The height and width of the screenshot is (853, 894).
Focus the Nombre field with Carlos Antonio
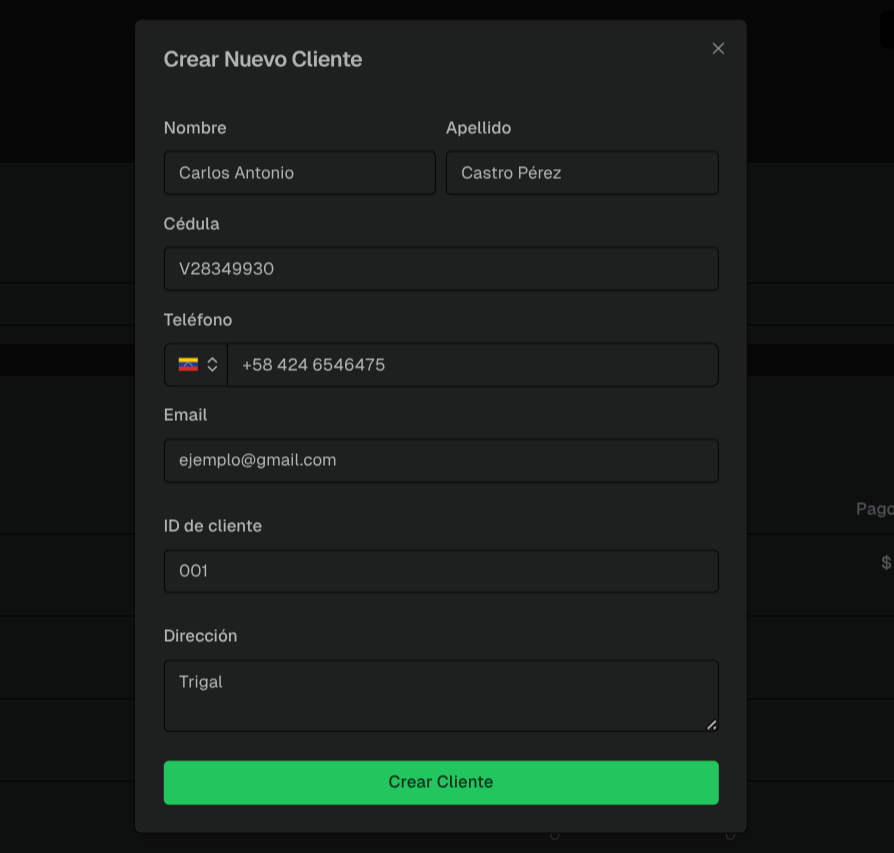point(299,173)
